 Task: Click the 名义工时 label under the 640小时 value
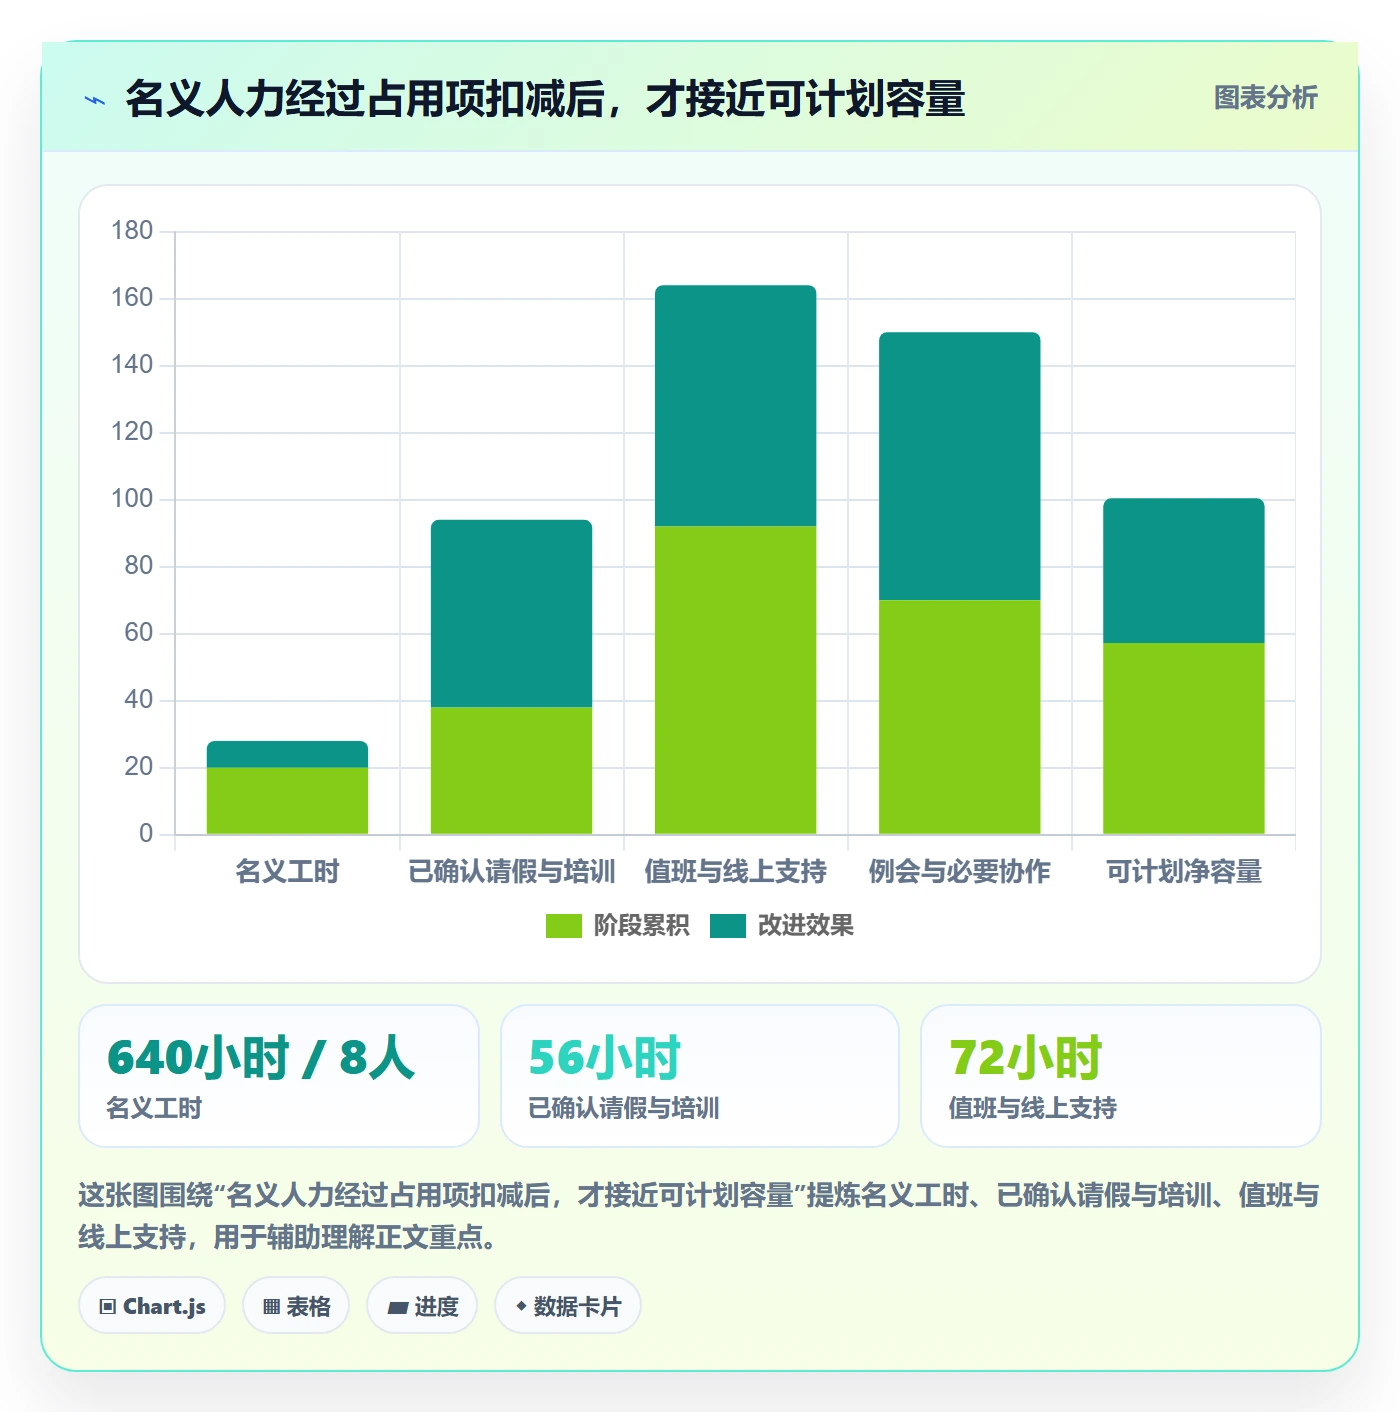pos(154,1108)
